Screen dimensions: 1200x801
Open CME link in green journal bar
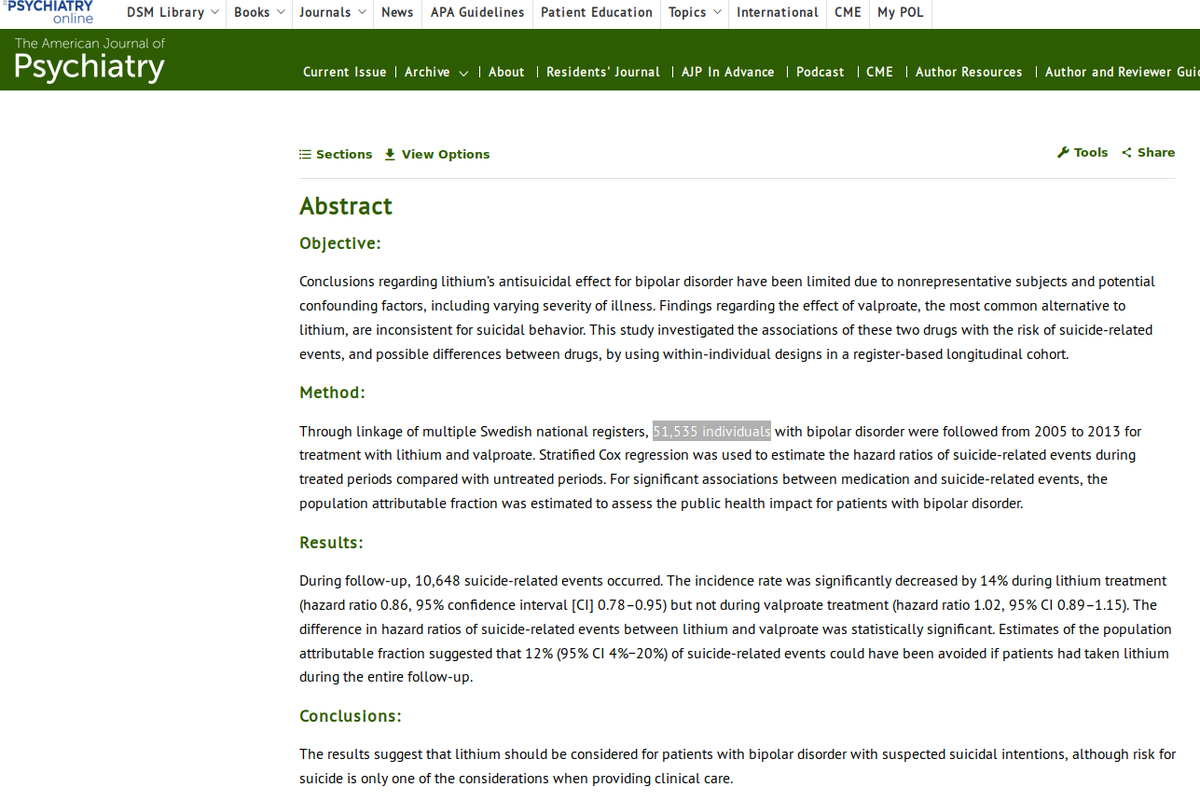tap(880, 72)
